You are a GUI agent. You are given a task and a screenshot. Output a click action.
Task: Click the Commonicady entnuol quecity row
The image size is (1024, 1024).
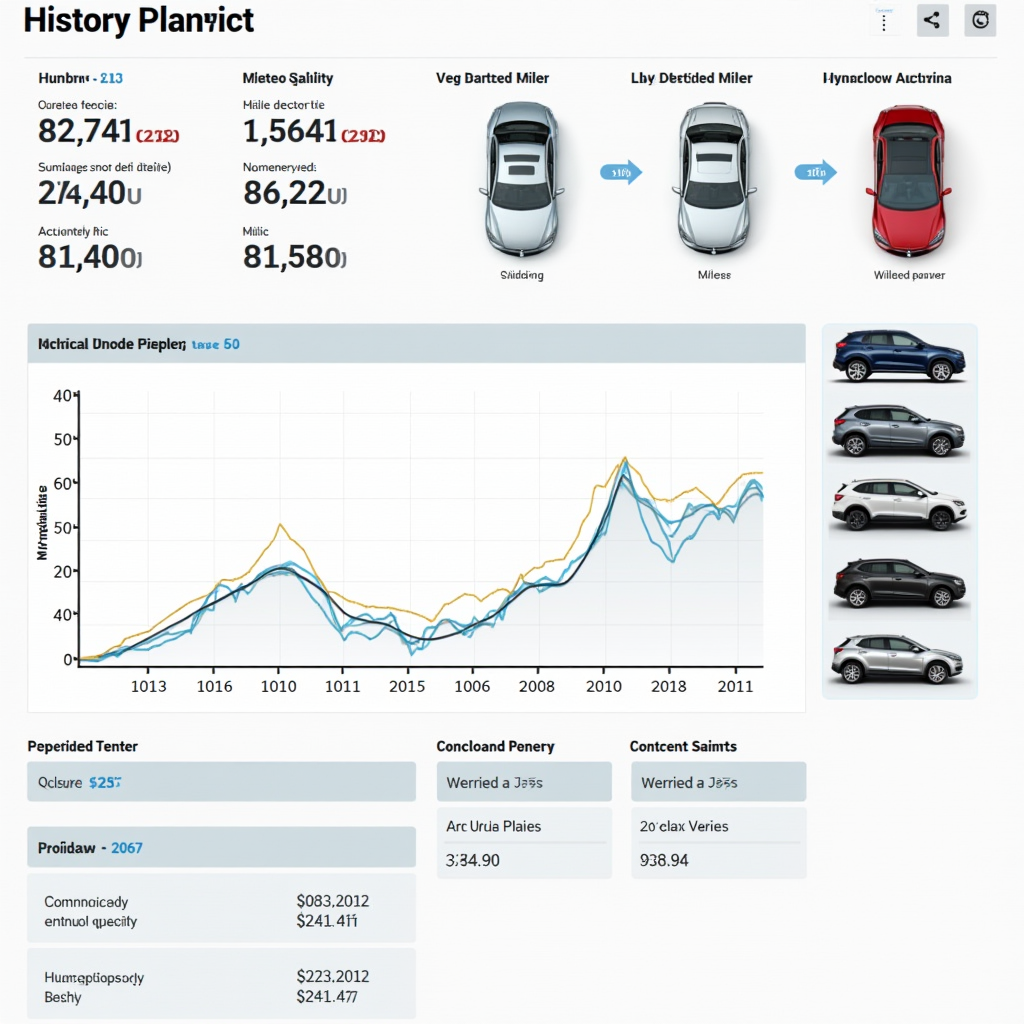coord(221,911)
